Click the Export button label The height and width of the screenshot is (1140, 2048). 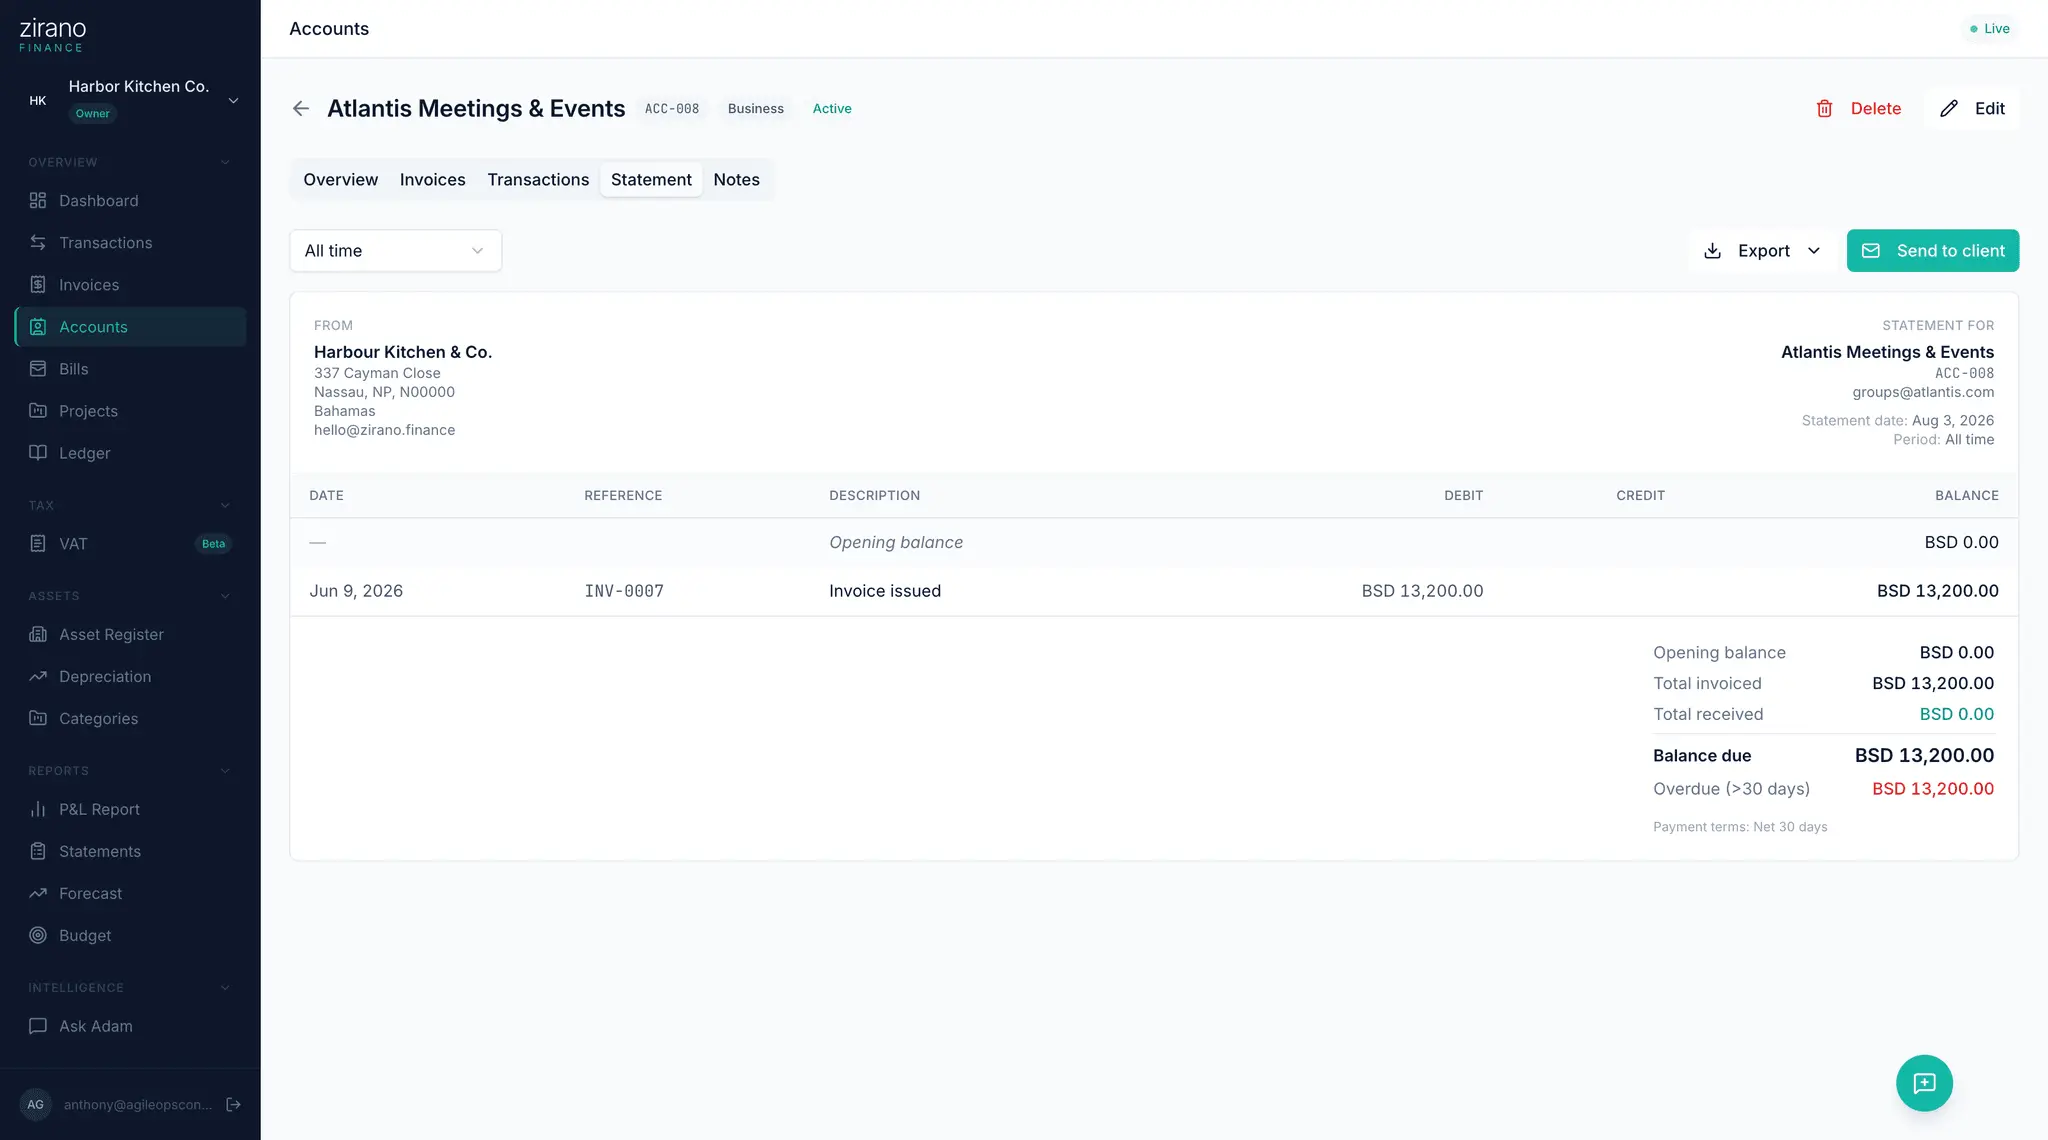pyautogui.click(x=1764, y=251)
